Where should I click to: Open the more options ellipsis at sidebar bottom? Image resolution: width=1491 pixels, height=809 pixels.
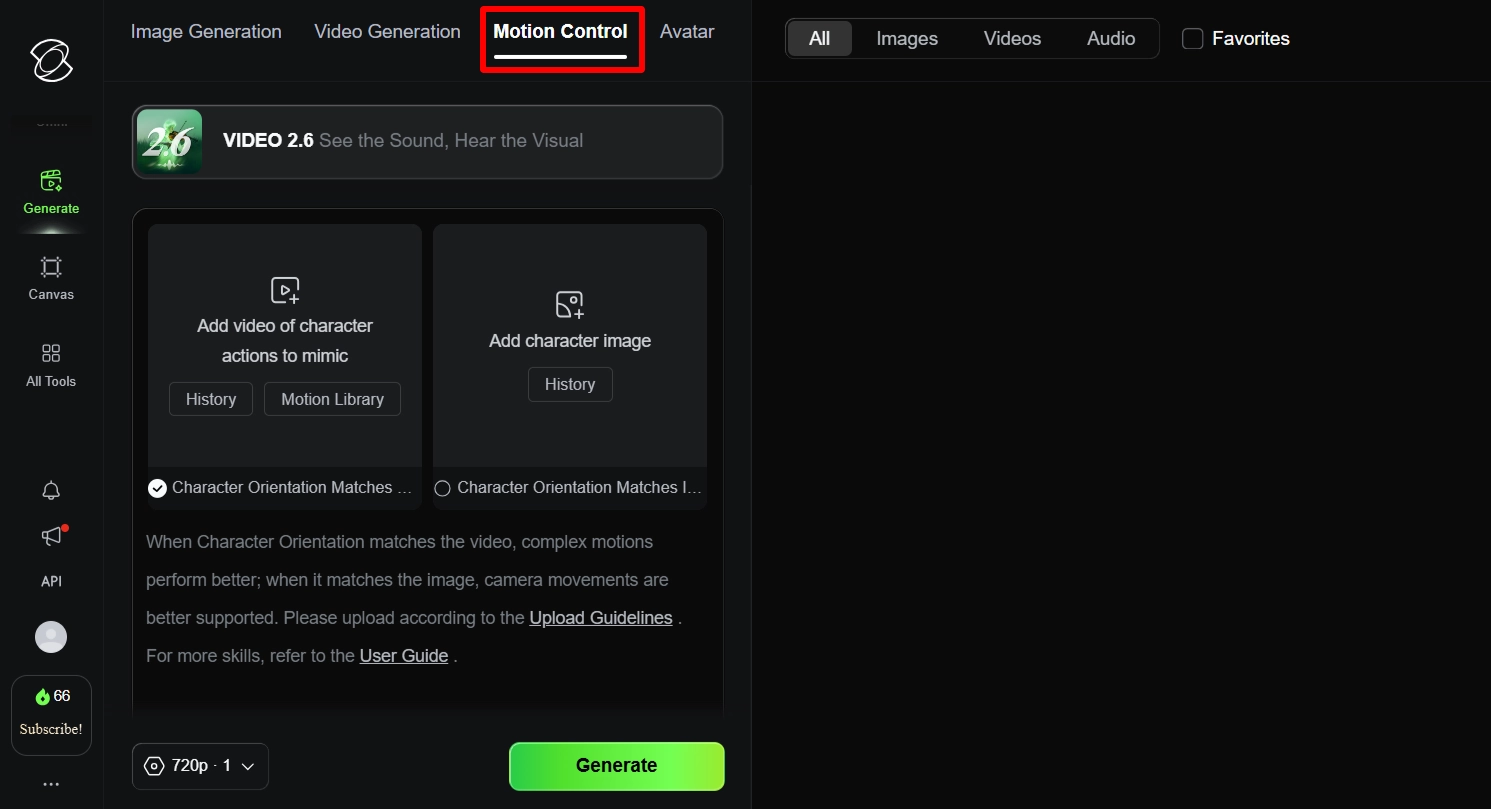51,784
